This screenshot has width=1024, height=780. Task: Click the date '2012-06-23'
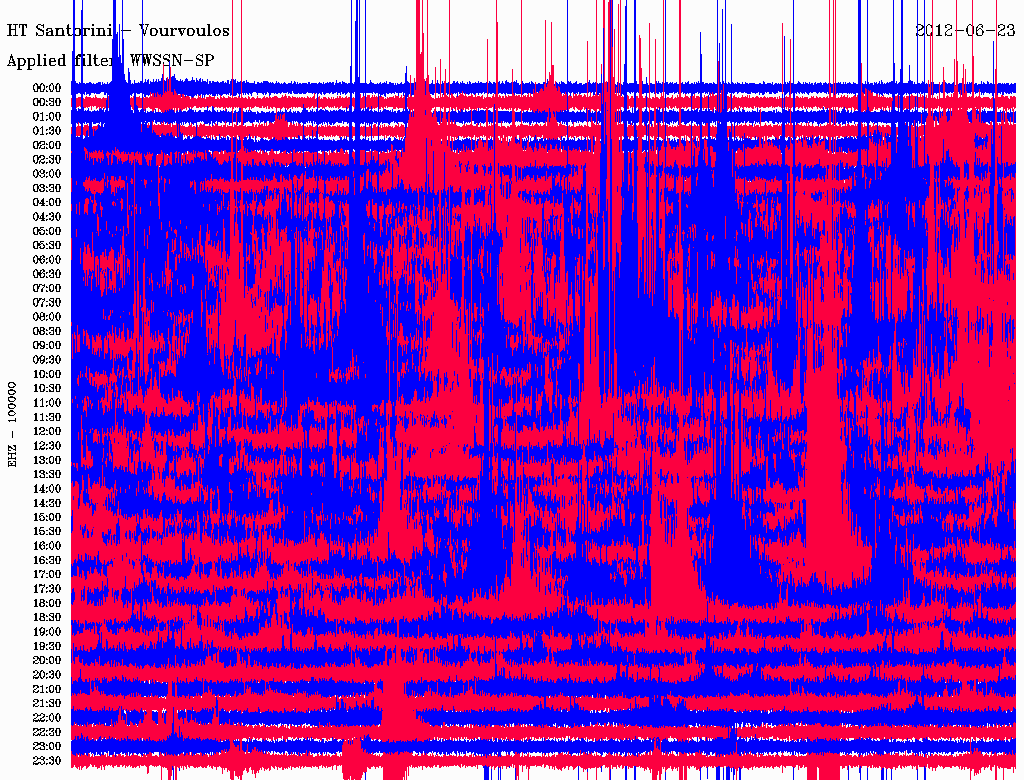click(x=965, y=30)
